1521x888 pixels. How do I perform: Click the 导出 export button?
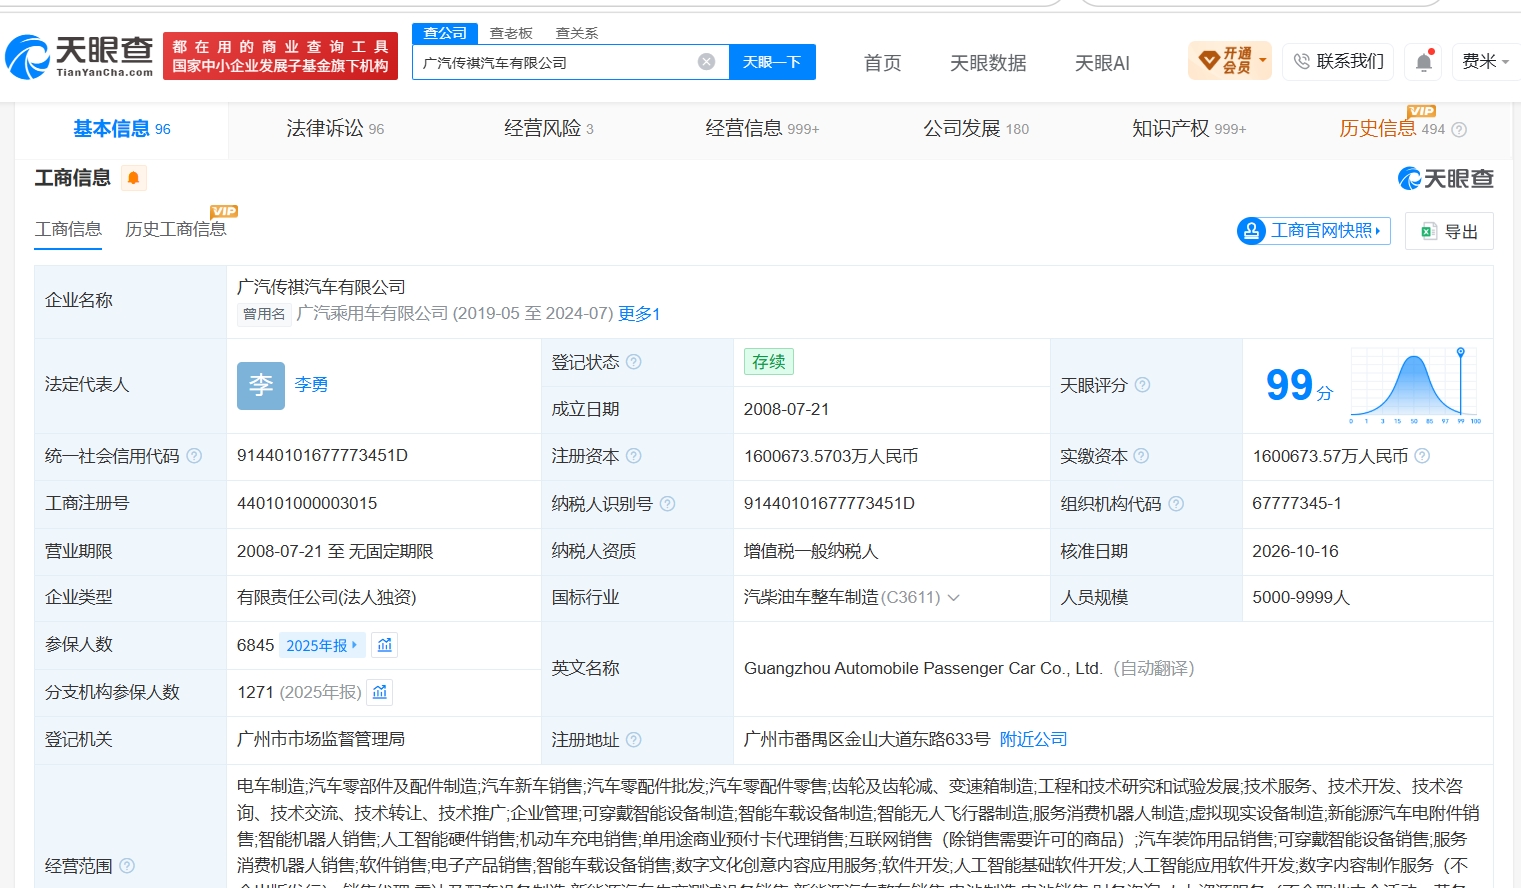1449,231
